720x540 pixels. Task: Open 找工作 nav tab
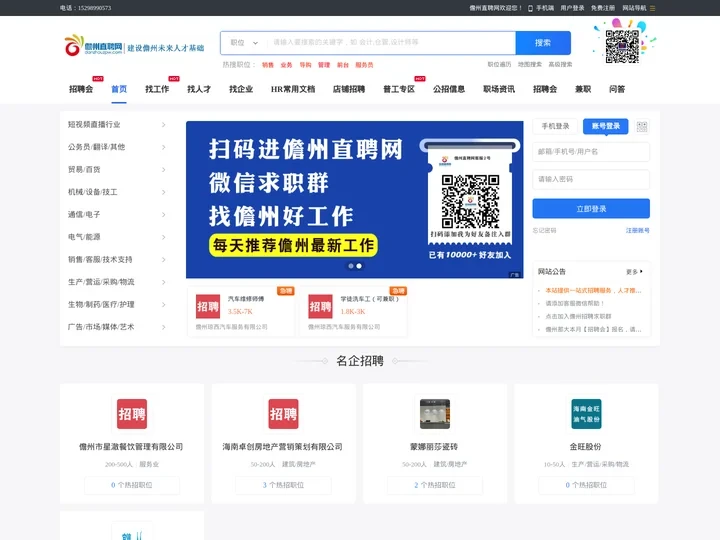click(x=157, y=89)
